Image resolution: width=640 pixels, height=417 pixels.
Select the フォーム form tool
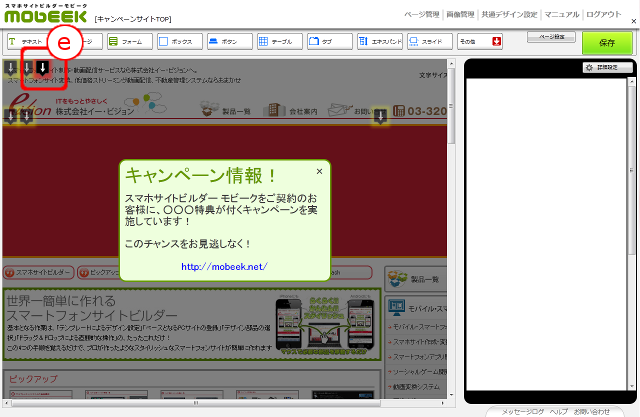(x=128, y=42)
